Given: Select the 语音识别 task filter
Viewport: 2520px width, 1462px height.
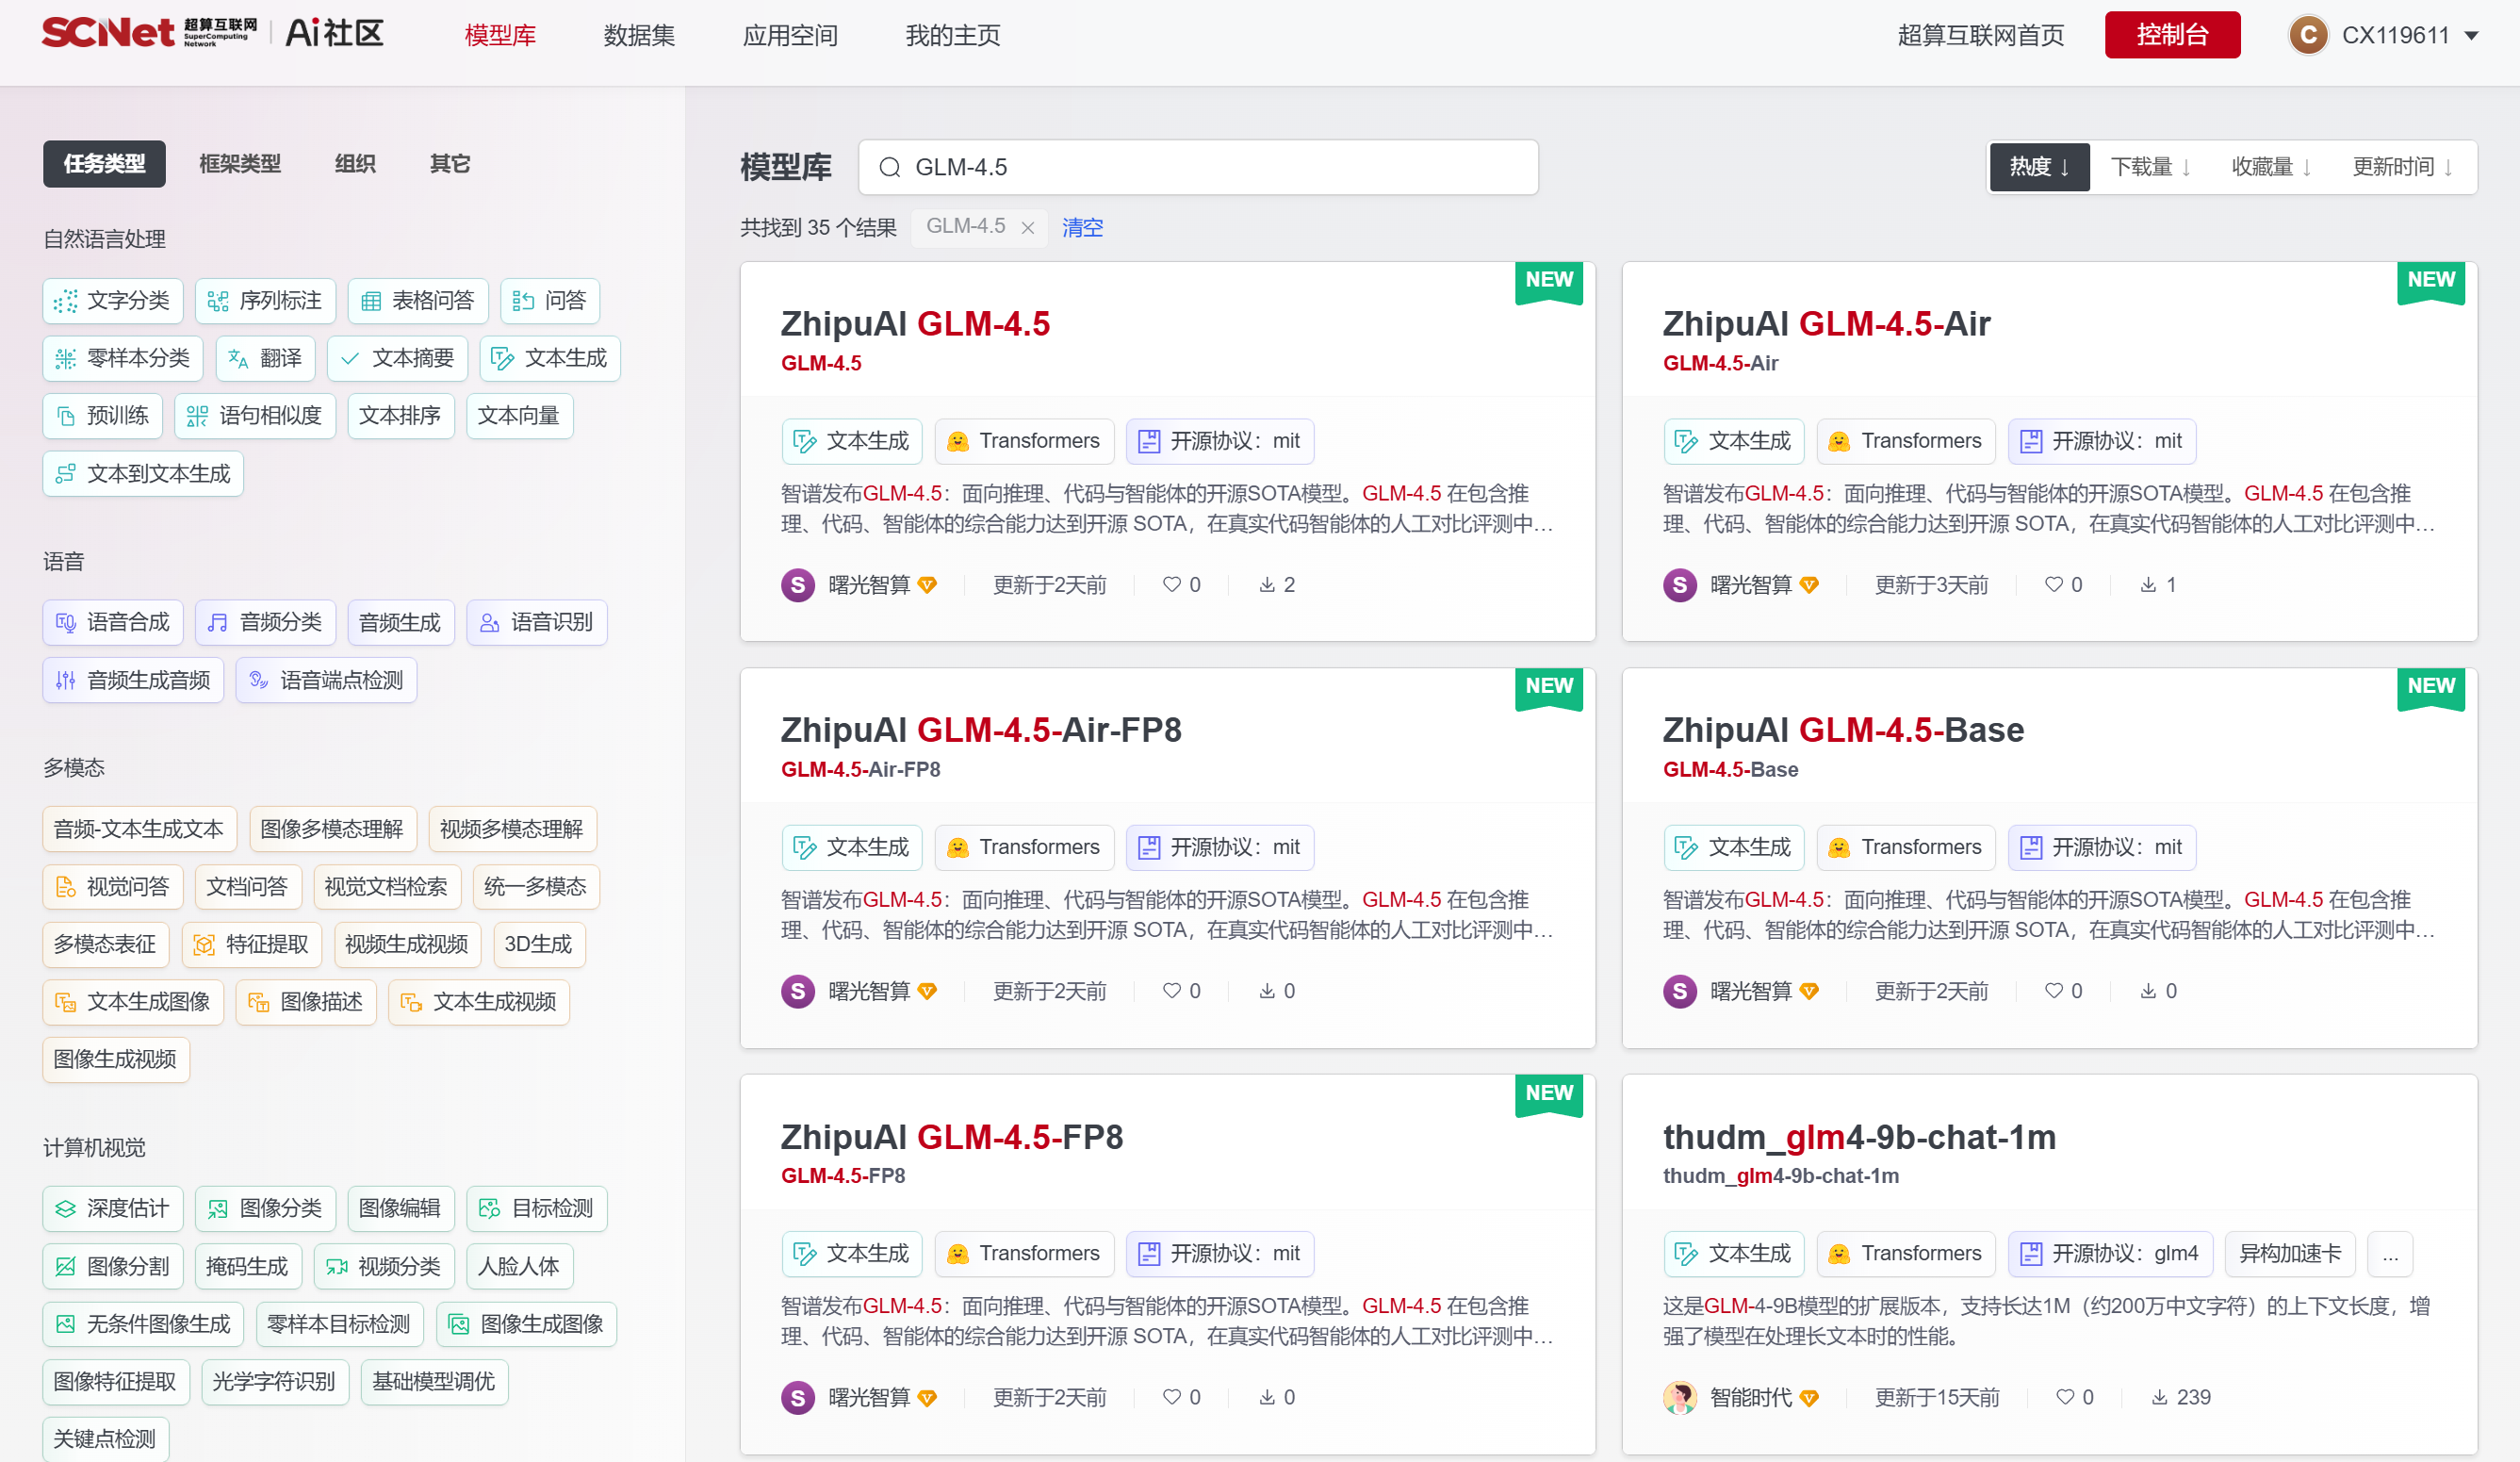Looking at the screenshot, I should pos(537,622).
